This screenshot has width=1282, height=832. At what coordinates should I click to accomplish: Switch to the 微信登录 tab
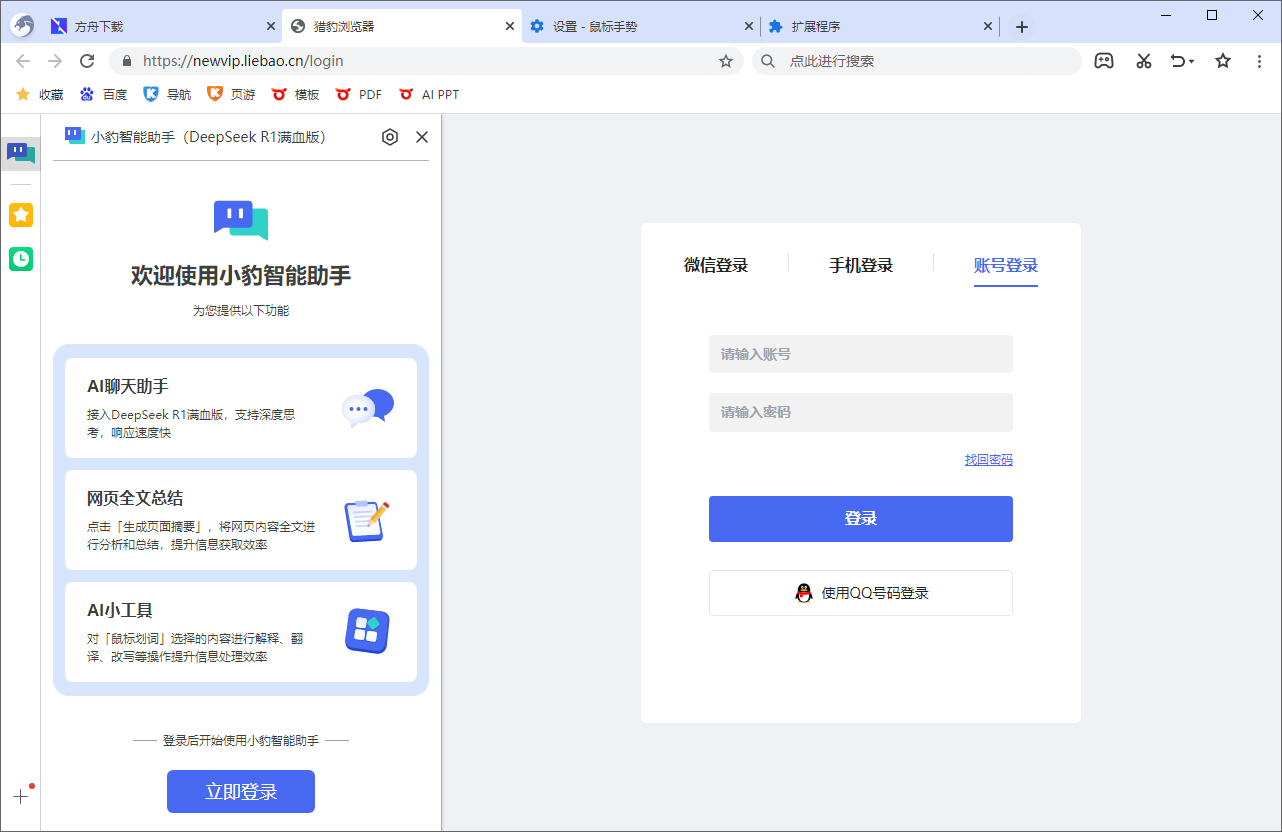click(717, 265)
